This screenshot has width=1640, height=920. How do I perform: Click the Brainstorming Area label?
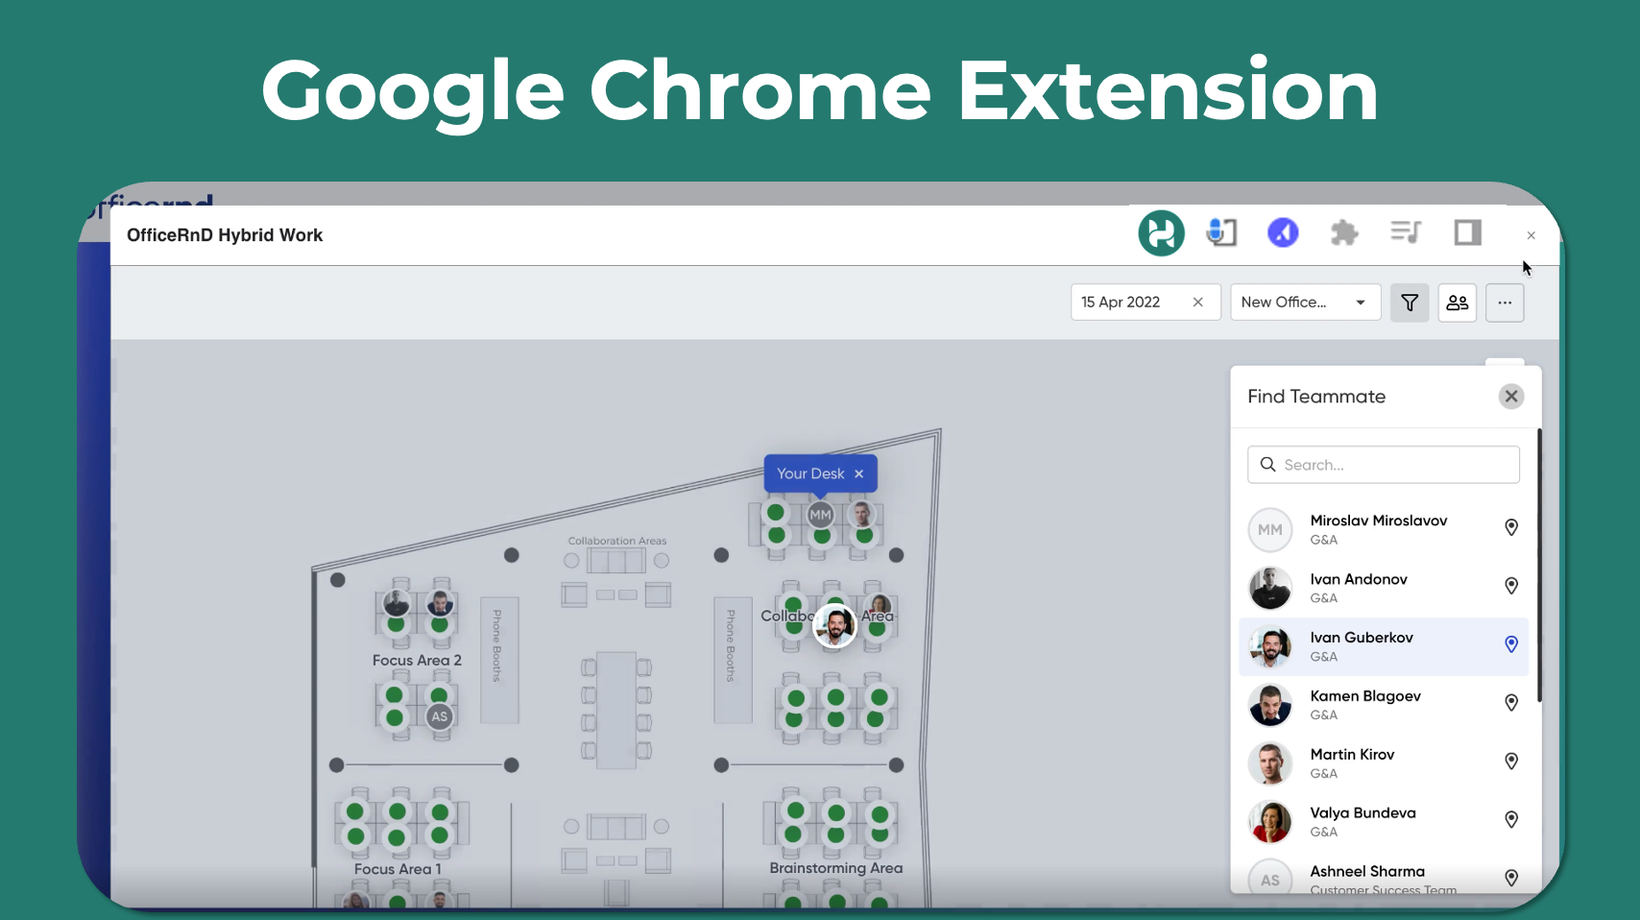pyautogui.click(x=836, y=868)
